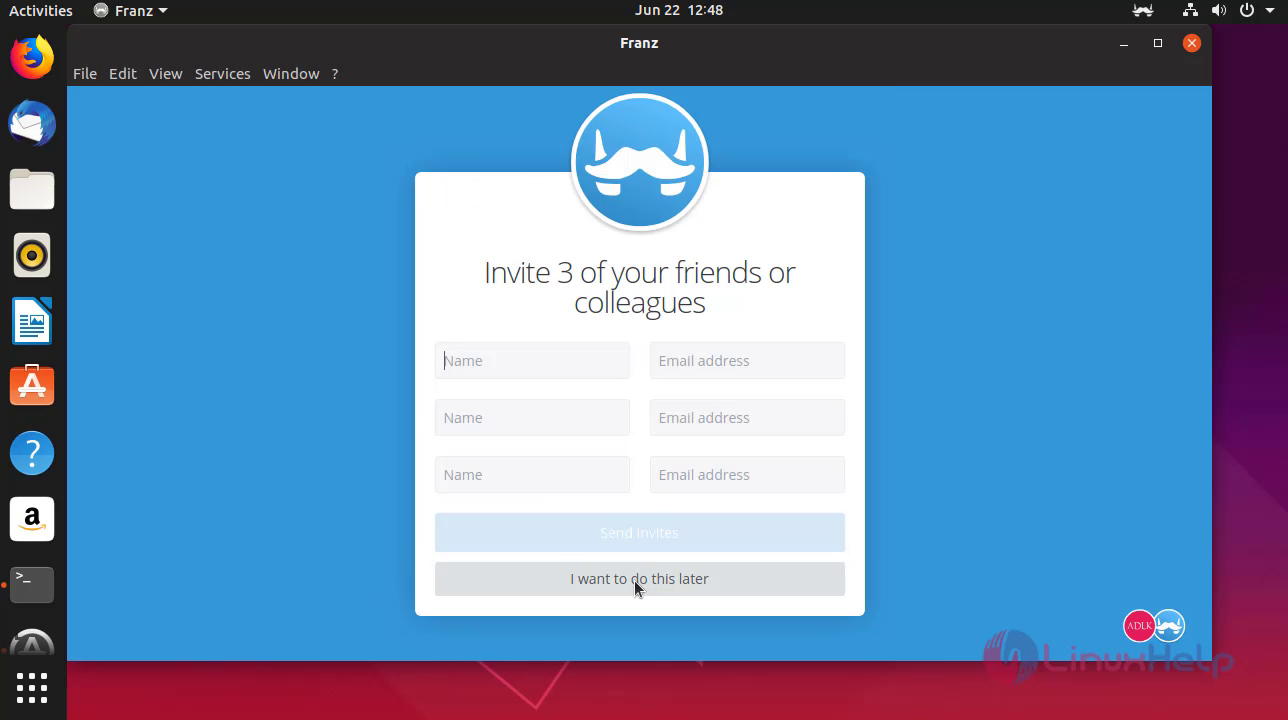The height and width of the screenshot is (720, 1288).
Task: Focus the second Email address field
Action: (x=747, y=418)
